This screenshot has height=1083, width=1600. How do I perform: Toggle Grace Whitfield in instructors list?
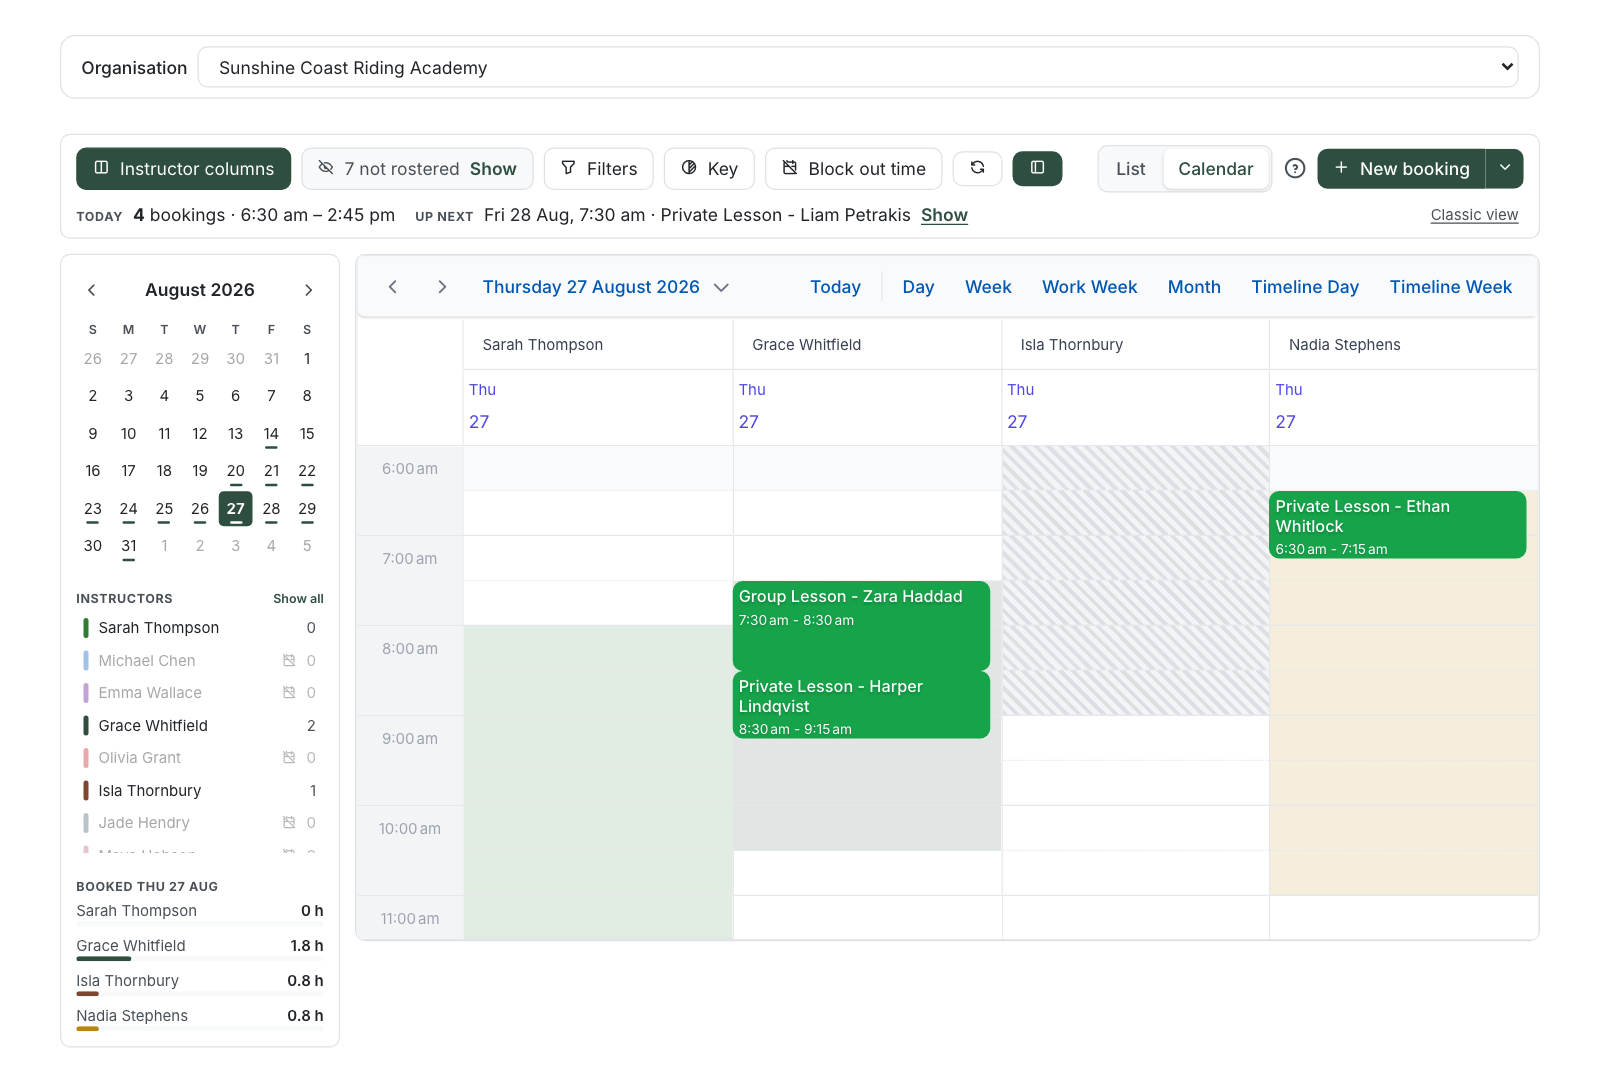pos(200,725)
